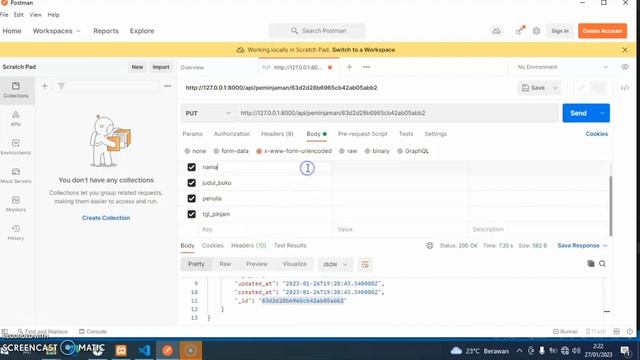Select the raw body type
Screen dimensions: 640x360
click(348, 151)
